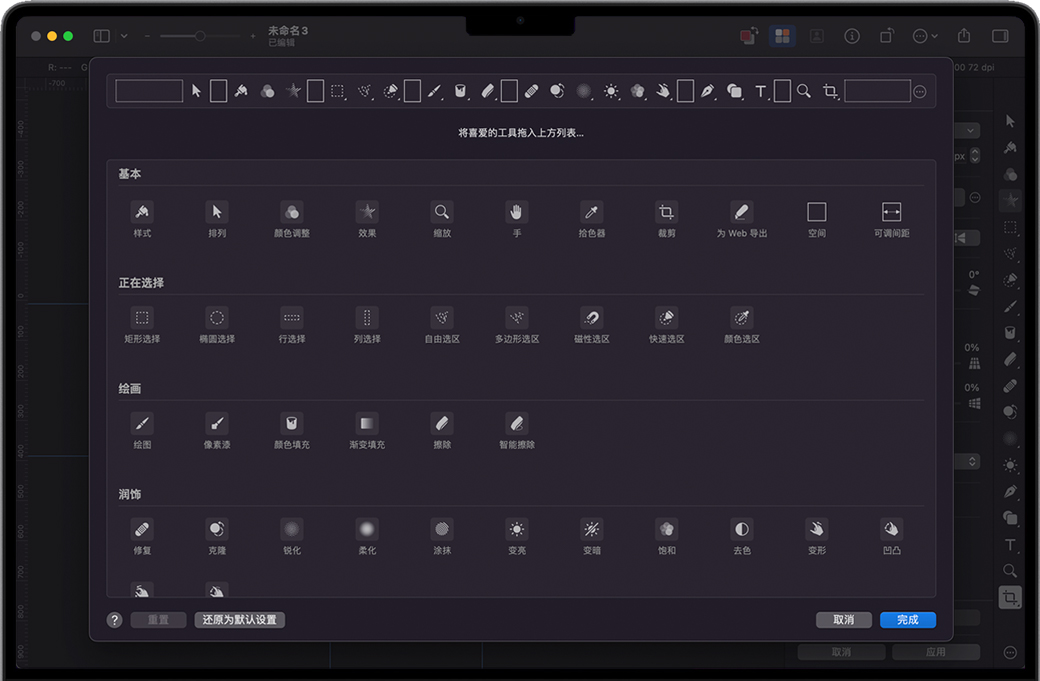
Task: Choose the 可调间距 flexible space item
Action: (891, 212)
